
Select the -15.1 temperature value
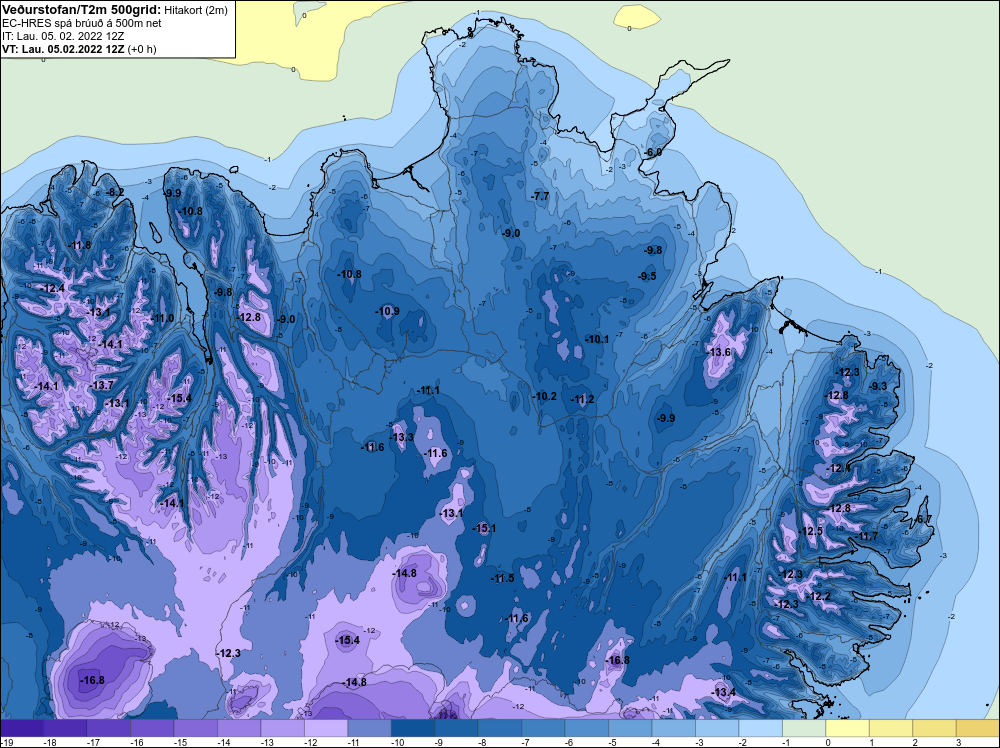point(484,528)
